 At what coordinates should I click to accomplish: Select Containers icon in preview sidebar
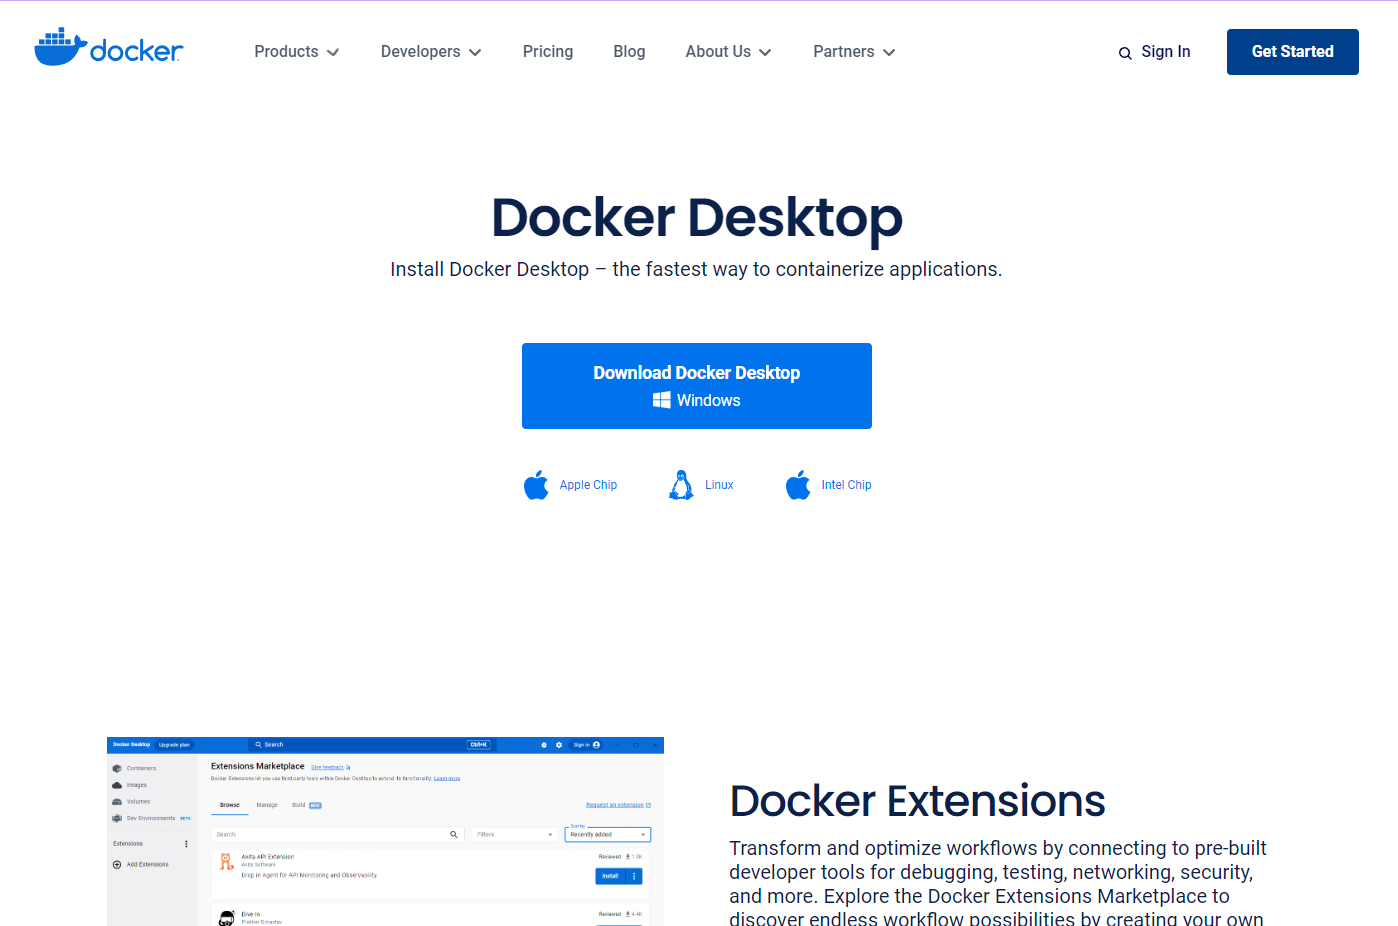coord(117,769)
